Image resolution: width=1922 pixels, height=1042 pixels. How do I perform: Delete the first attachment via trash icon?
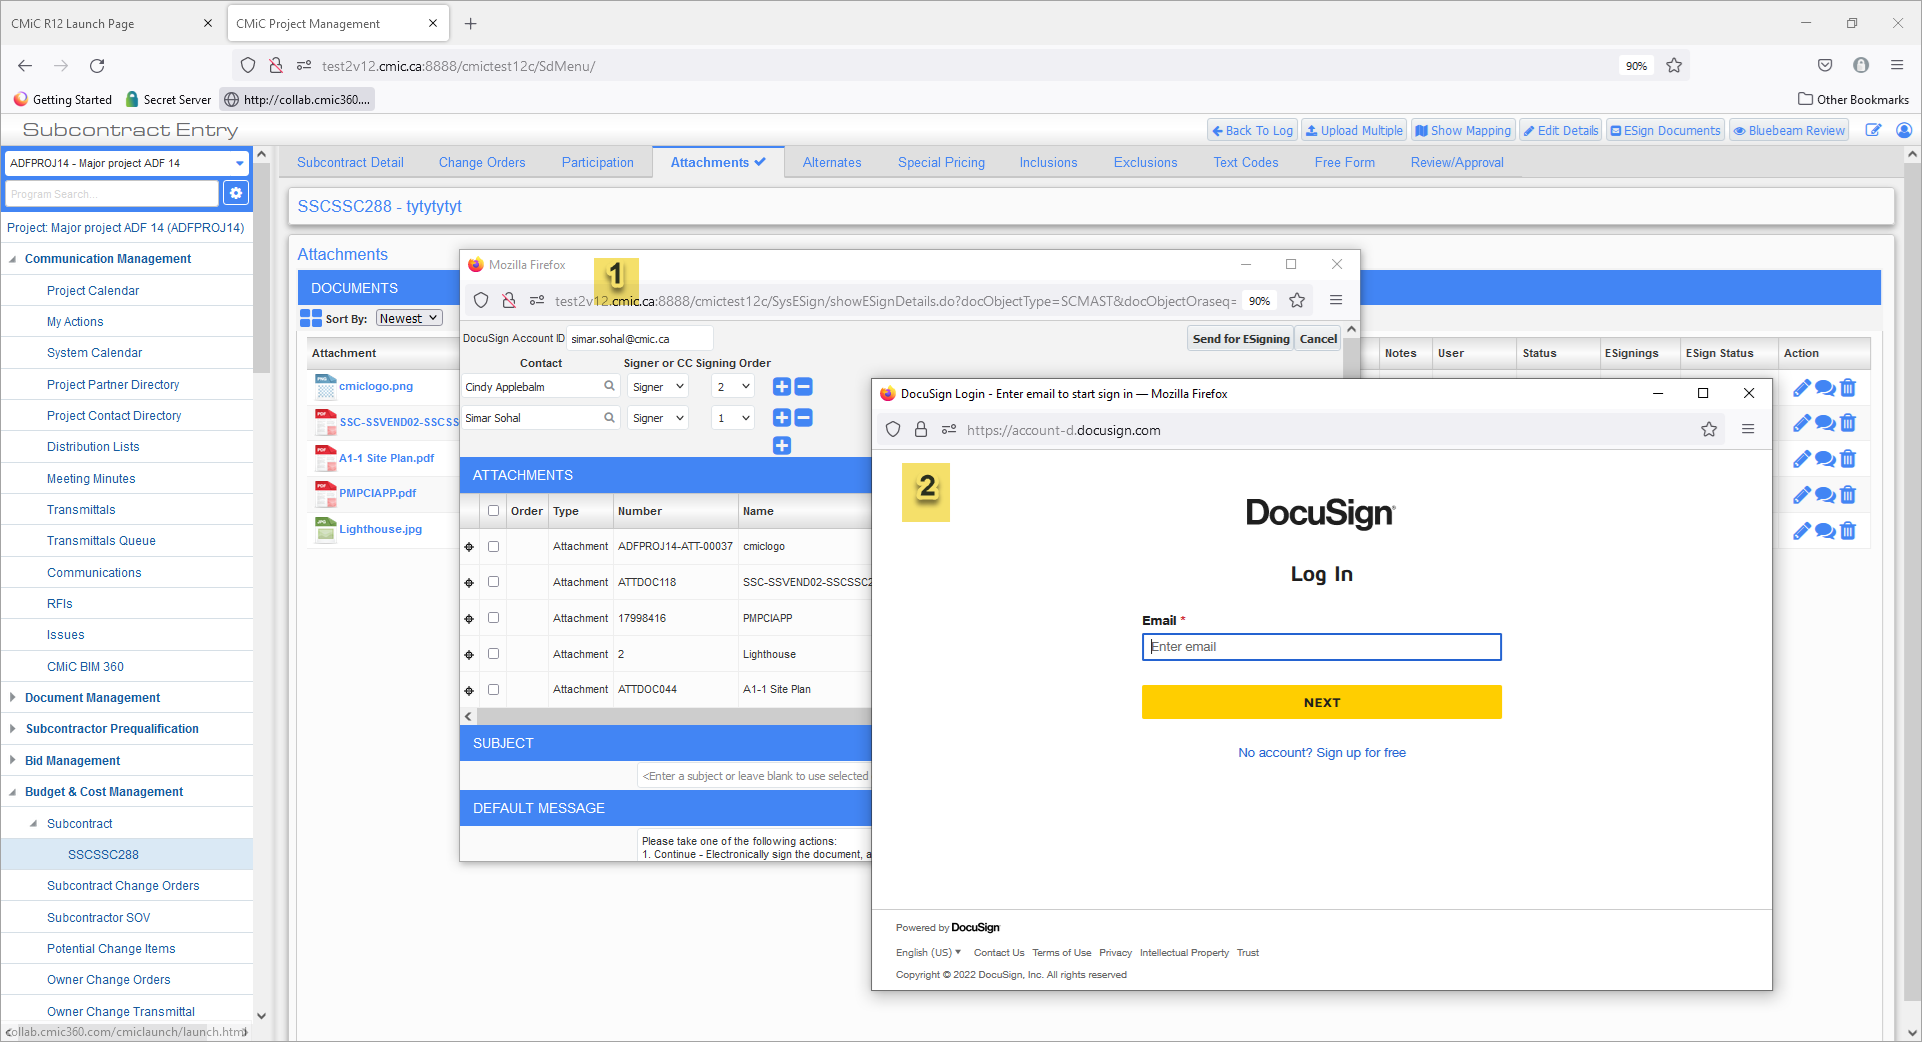[x=1847, y=388]
